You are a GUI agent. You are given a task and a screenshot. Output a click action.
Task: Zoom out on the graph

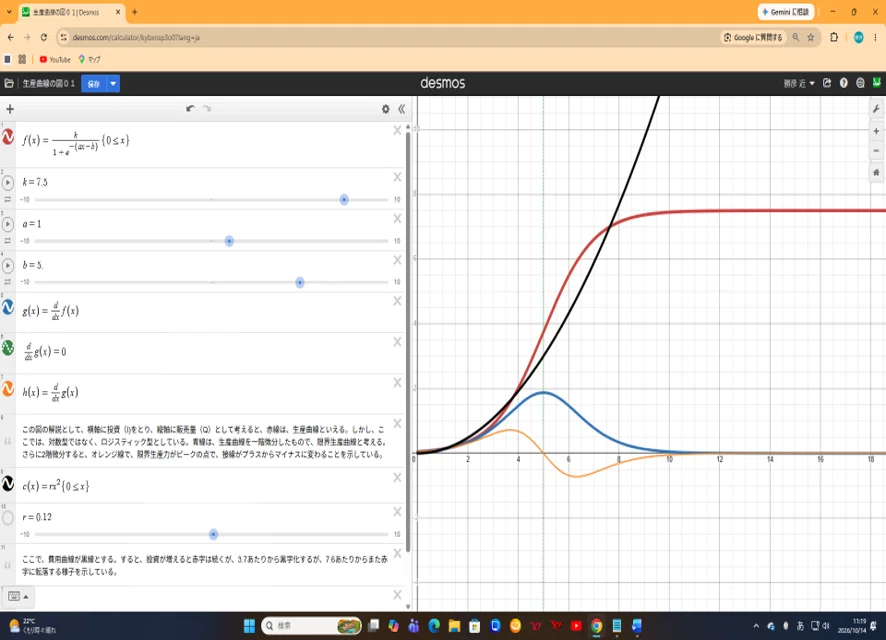coord(876,151)
